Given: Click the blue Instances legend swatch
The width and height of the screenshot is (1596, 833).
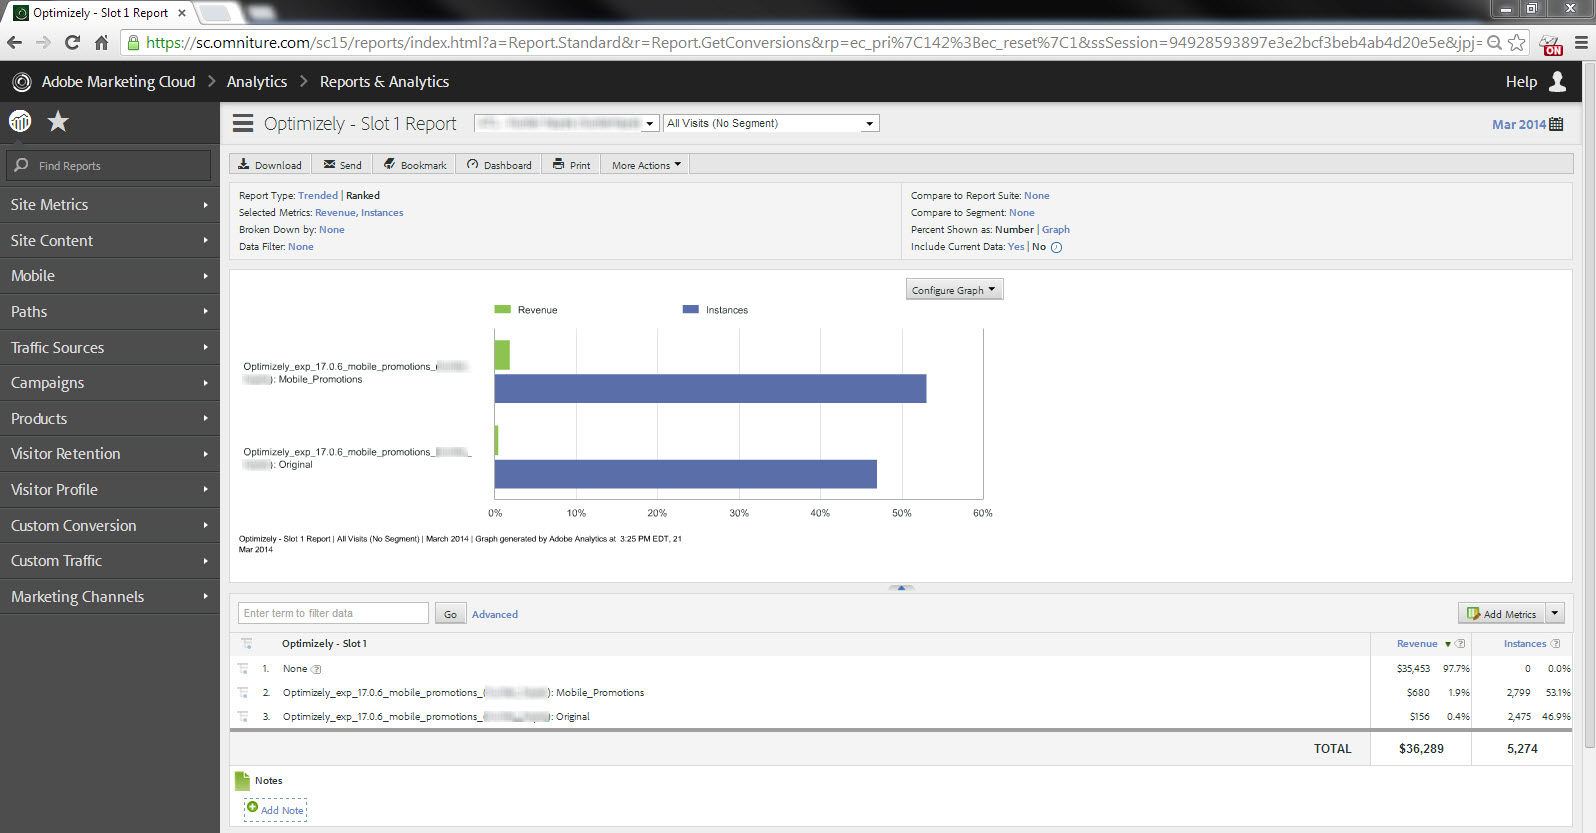Looking at the screenshot, I should pos(690,310).
